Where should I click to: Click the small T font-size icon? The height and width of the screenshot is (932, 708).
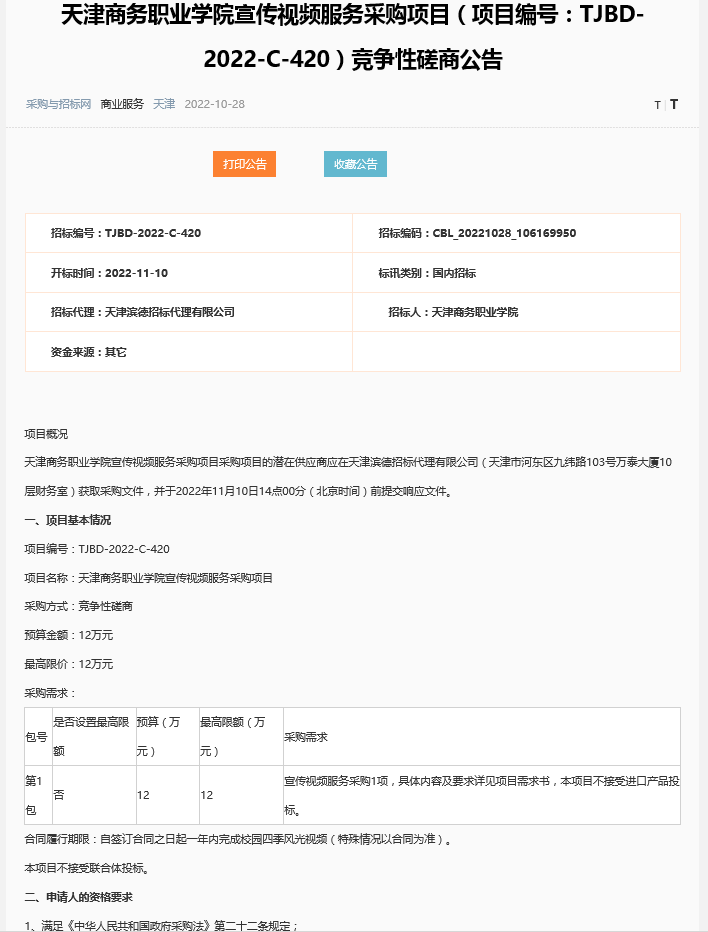(x=657, y=105)
